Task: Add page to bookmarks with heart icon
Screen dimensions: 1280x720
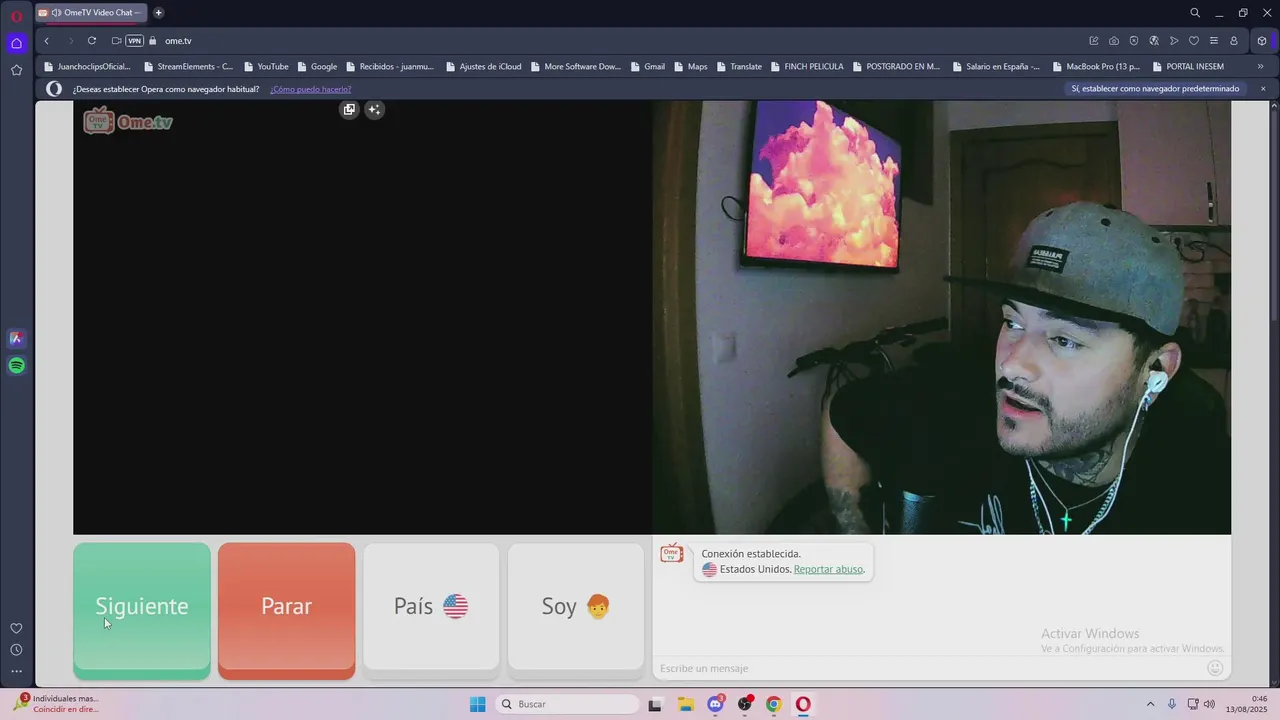Action: click(x=1194, y=41)
